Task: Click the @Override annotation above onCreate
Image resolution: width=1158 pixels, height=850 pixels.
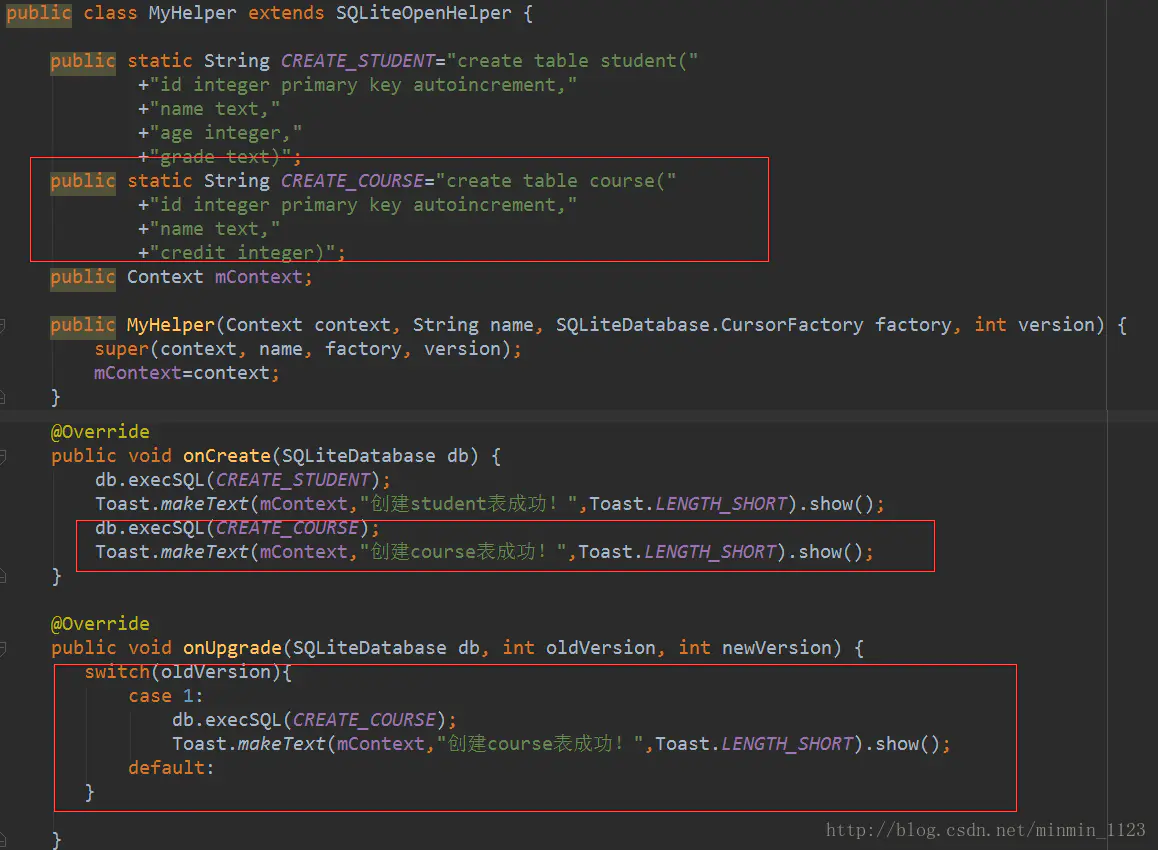Action: coord(100,432)
